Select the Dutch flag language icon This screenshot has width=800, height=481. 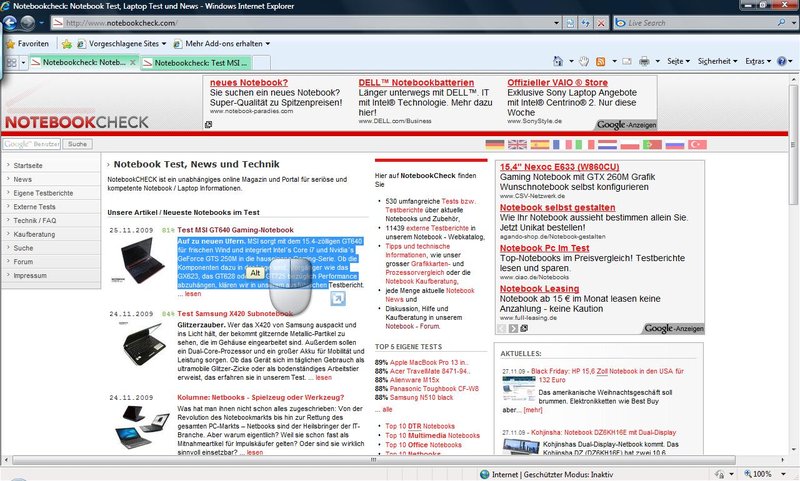click(x=607, y=144)
